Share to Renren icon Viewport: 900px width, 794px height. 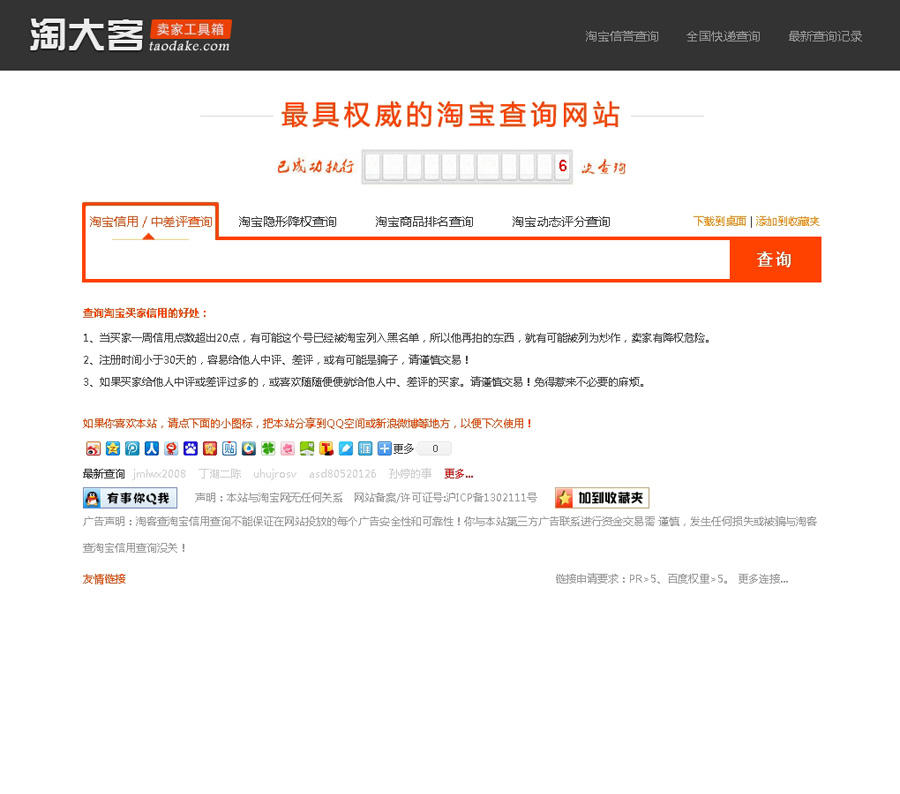point(152,448)
